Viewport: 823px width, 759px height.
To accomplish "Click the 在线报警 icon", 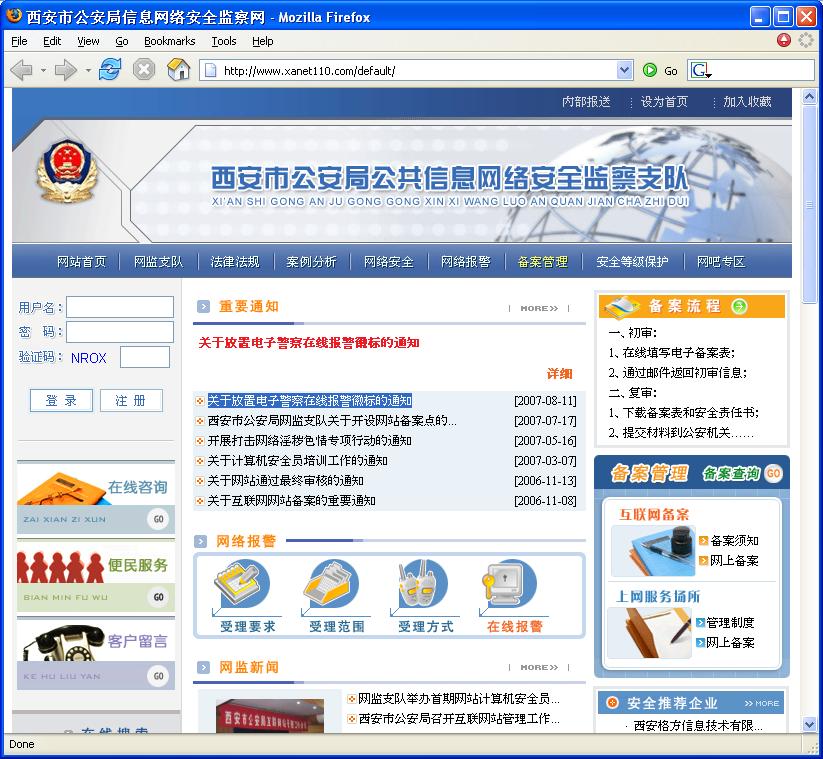I will tap(514, 588).
